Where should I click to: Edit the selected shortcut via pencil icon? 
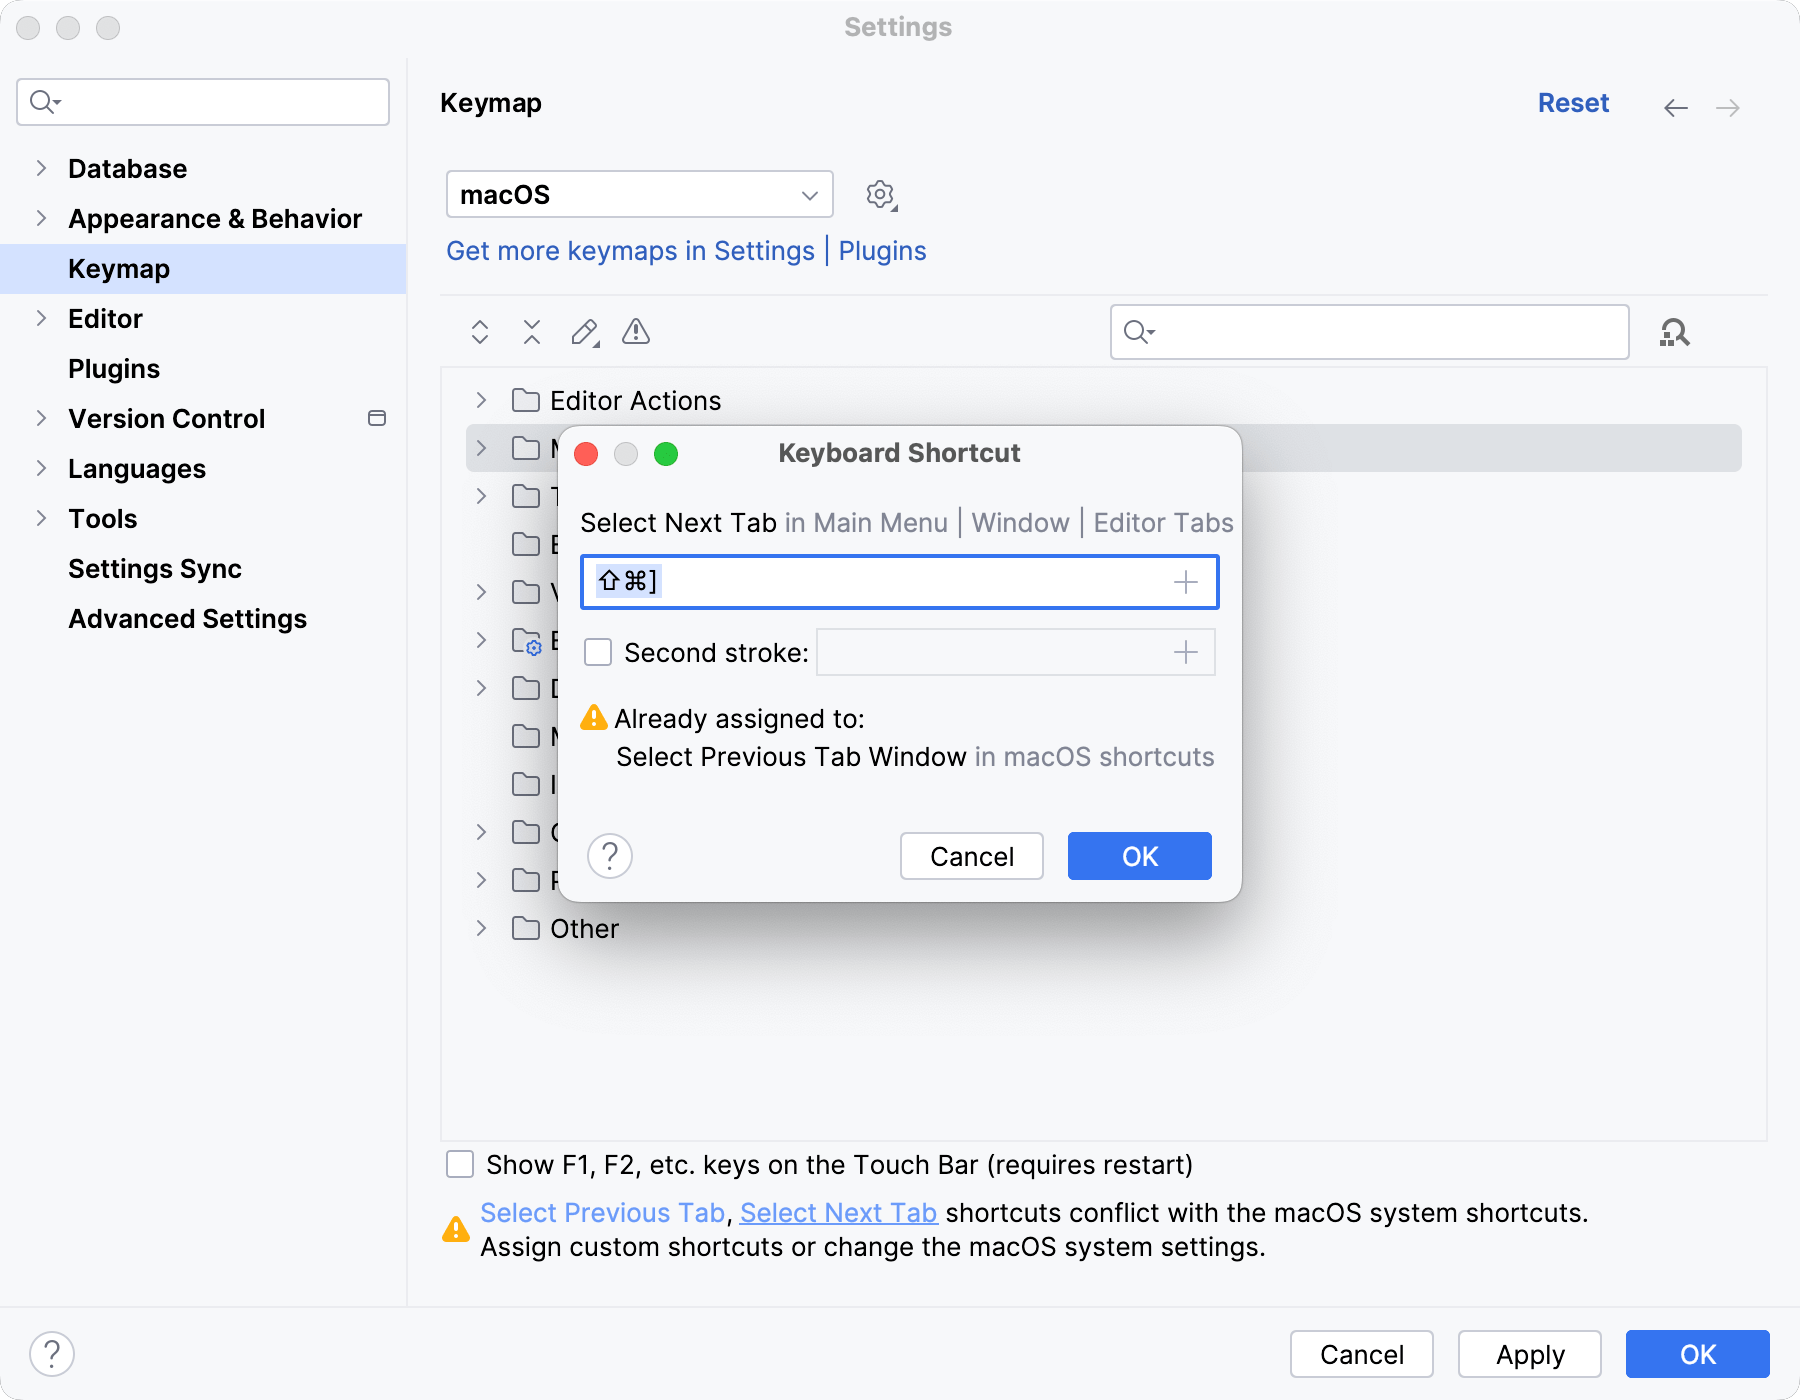[584, 332]
